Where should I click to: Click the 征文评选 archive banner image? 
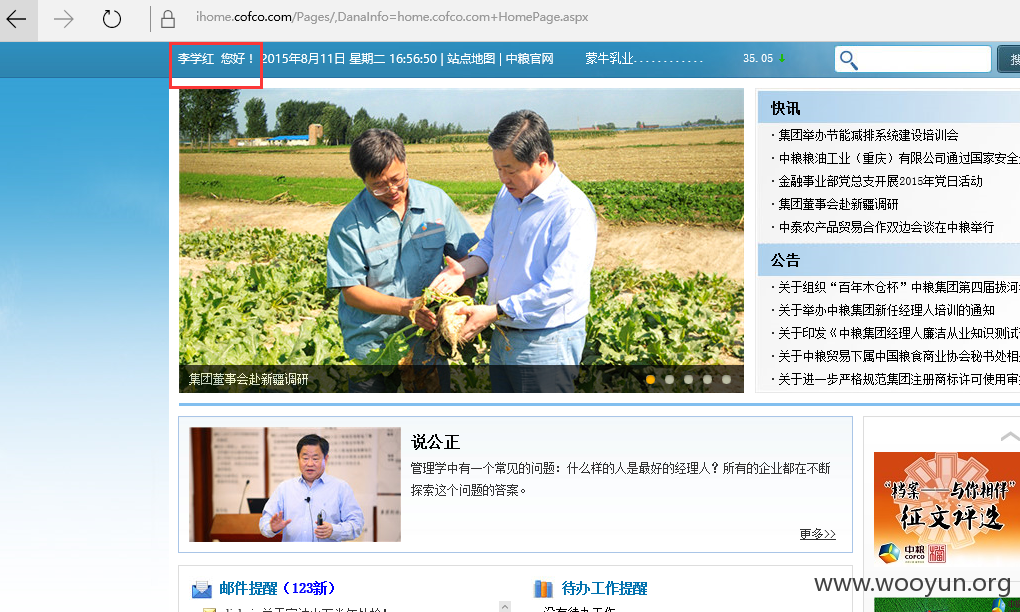point(946,509)
